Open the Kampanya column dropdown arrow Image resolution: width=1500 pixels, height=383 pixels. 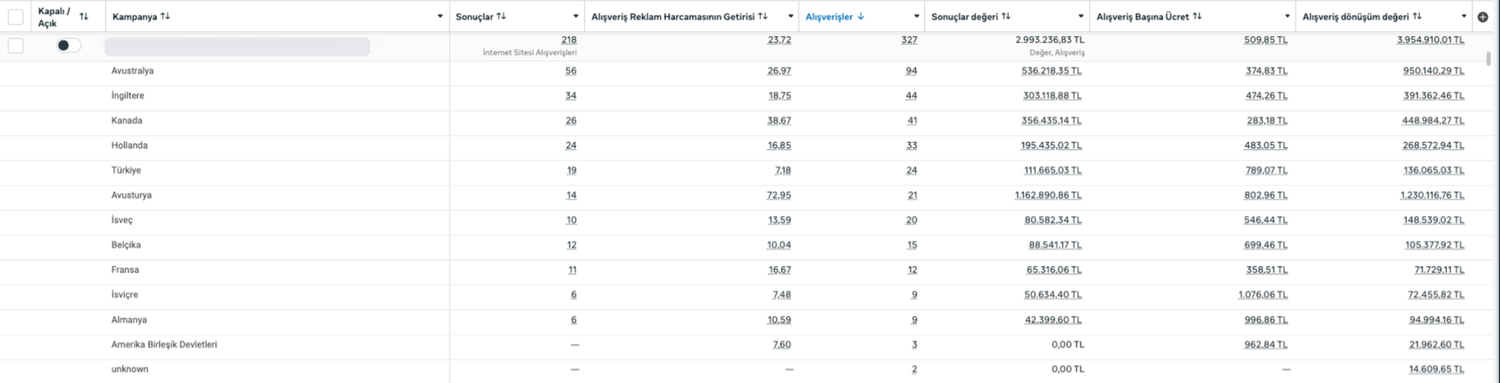tap(440, 17)
